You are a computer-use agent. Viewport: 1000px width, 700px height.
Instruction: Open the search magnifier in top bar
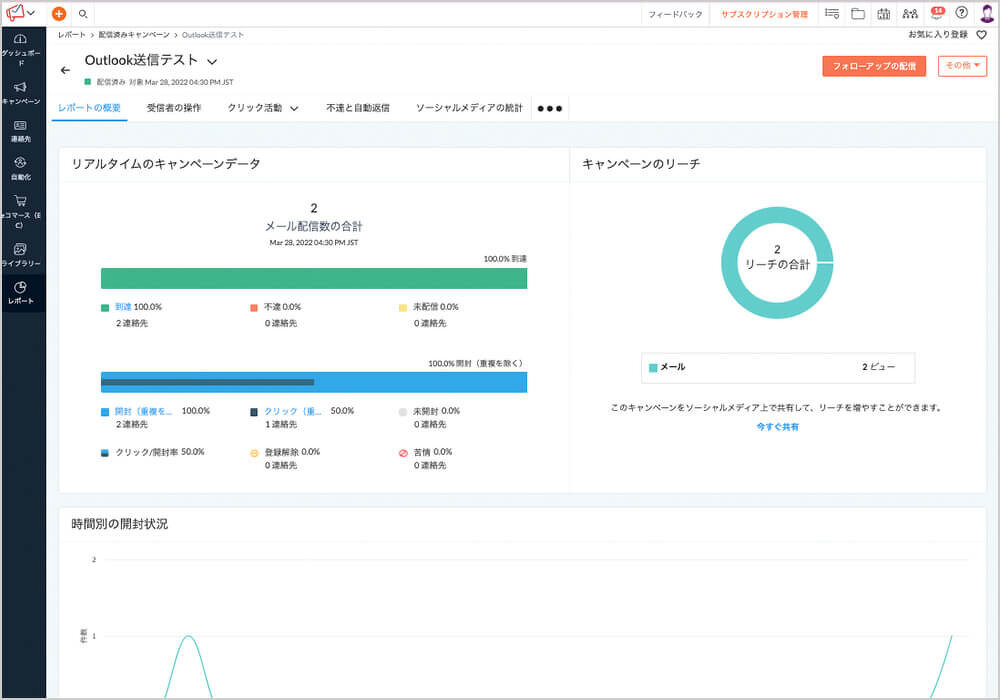[x=83, y=13]
